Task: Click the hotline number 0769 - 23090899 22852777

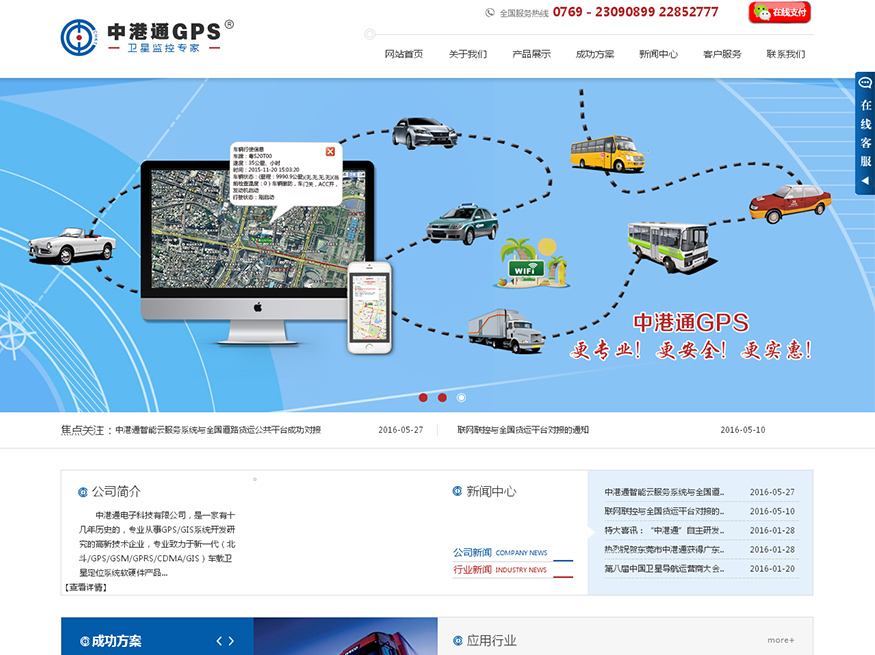Action: point(636,12)
